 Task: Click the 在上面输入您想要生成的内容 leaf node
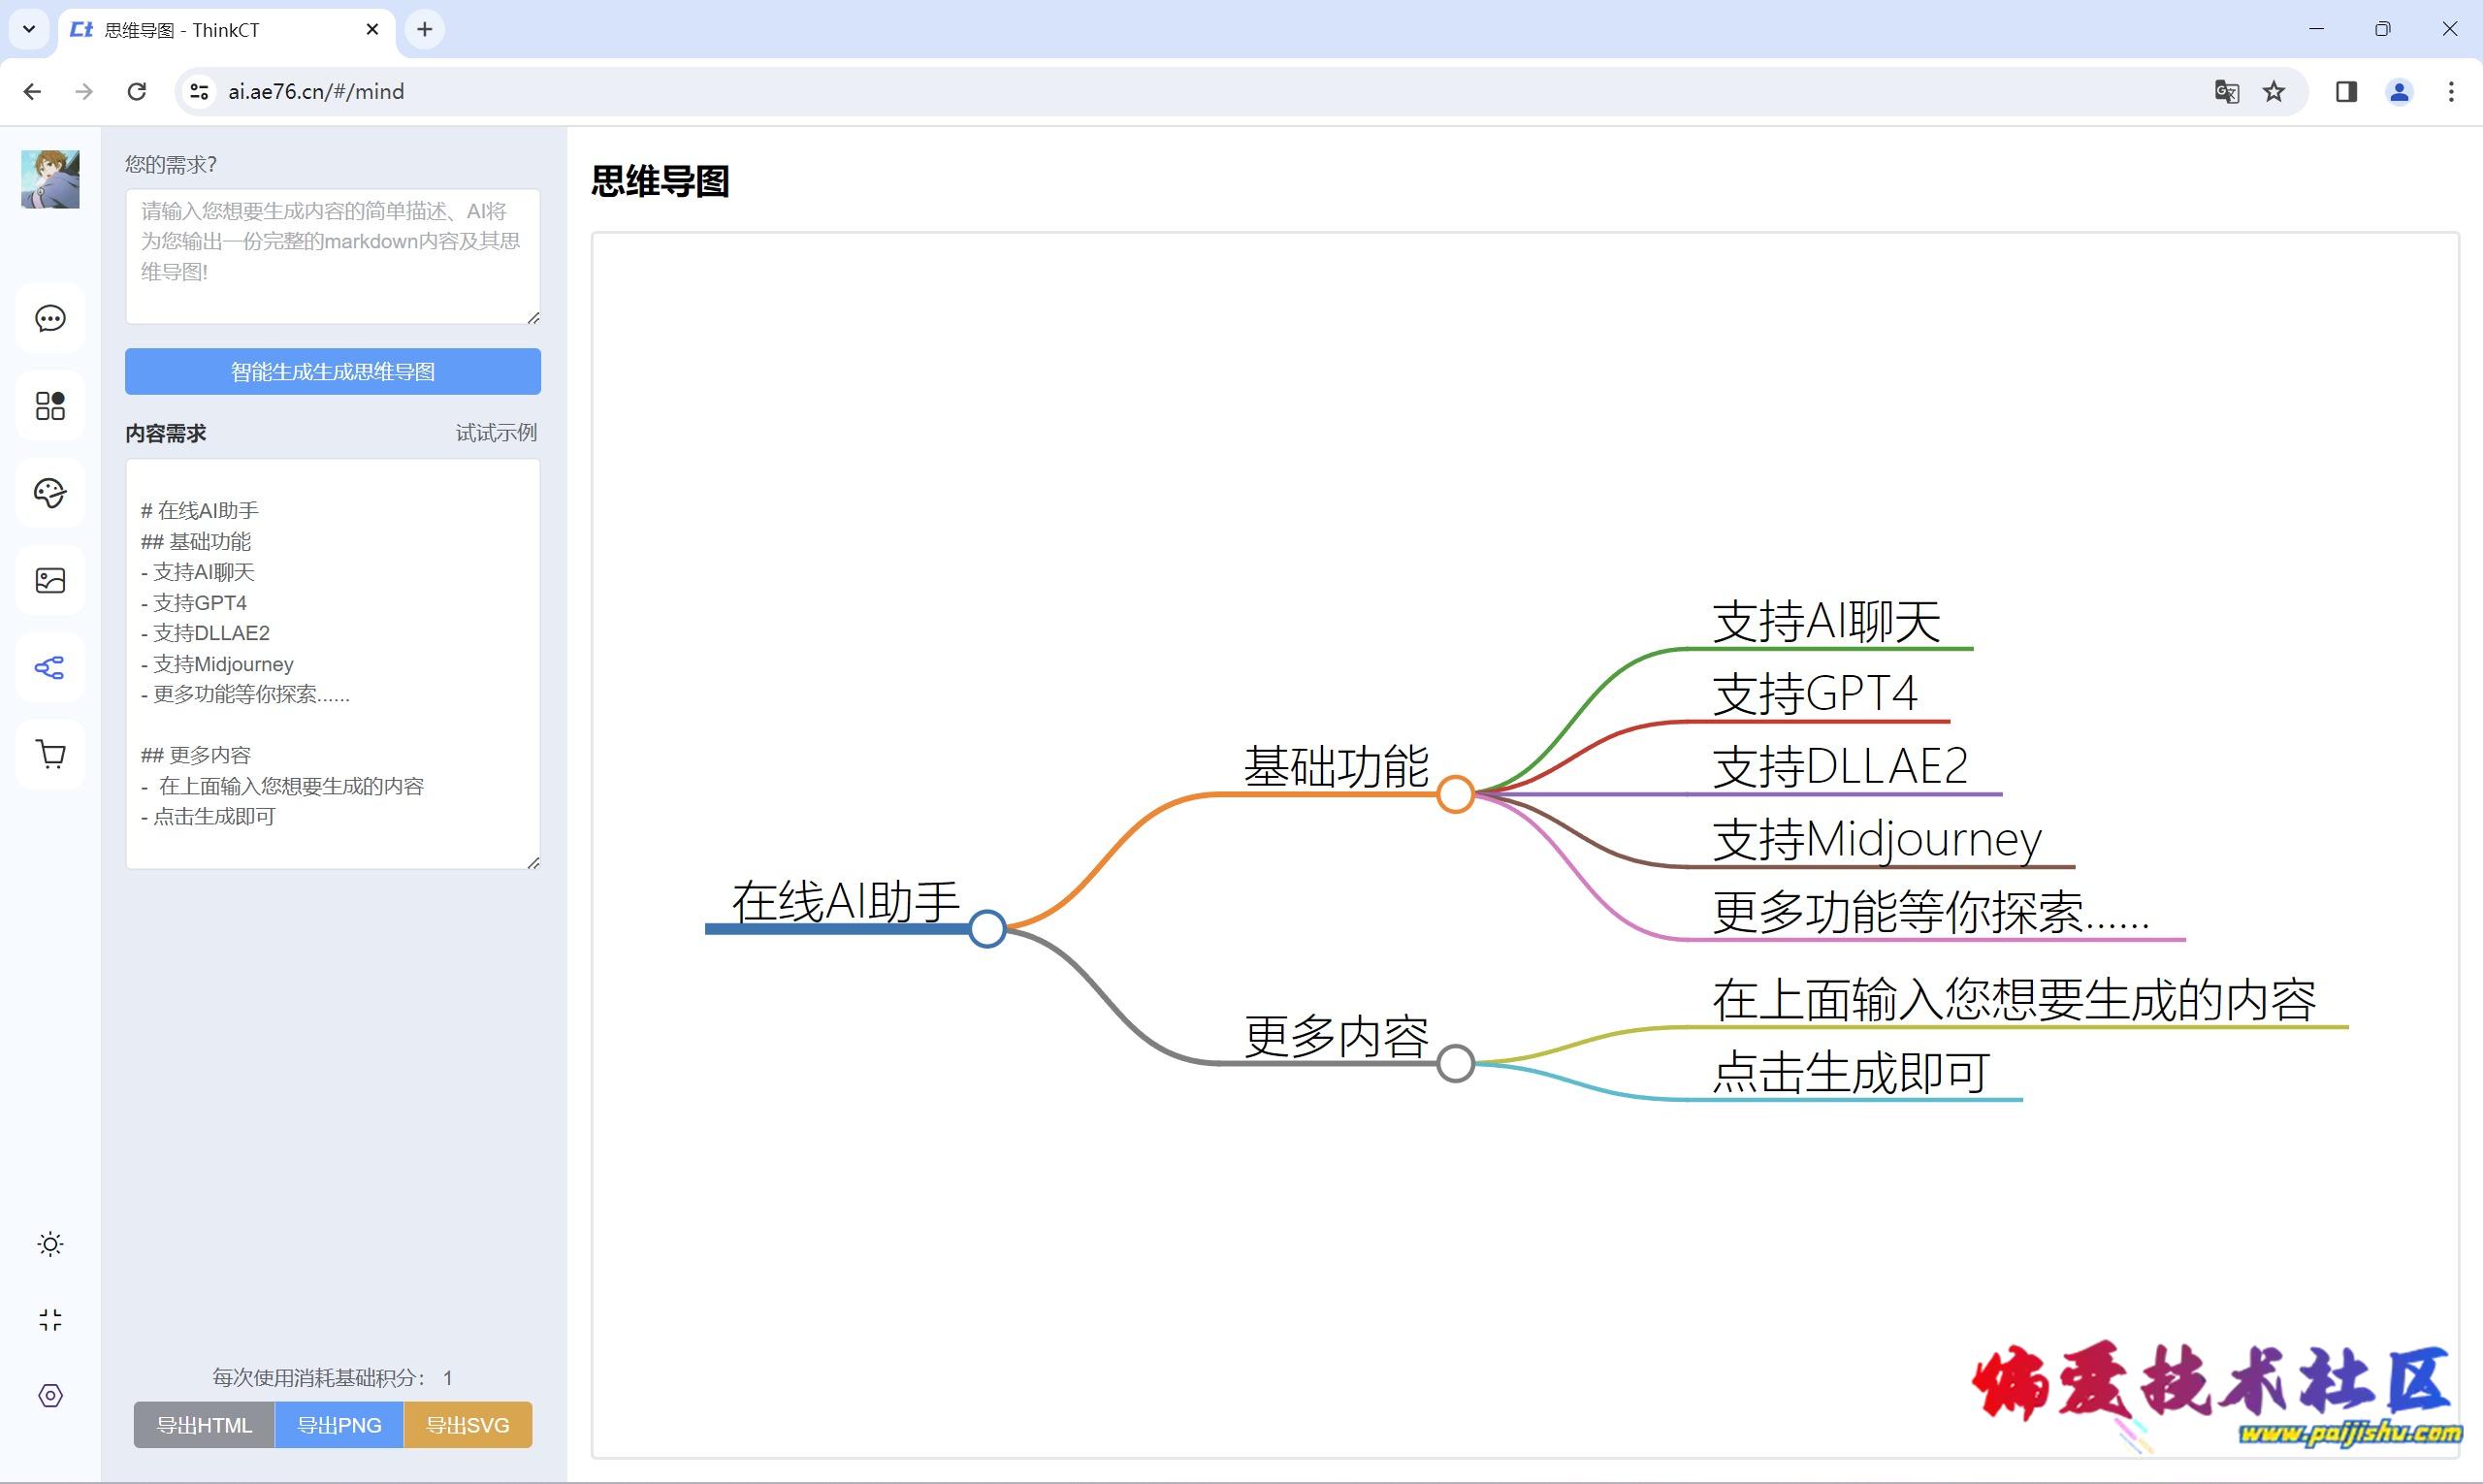2014,1000
